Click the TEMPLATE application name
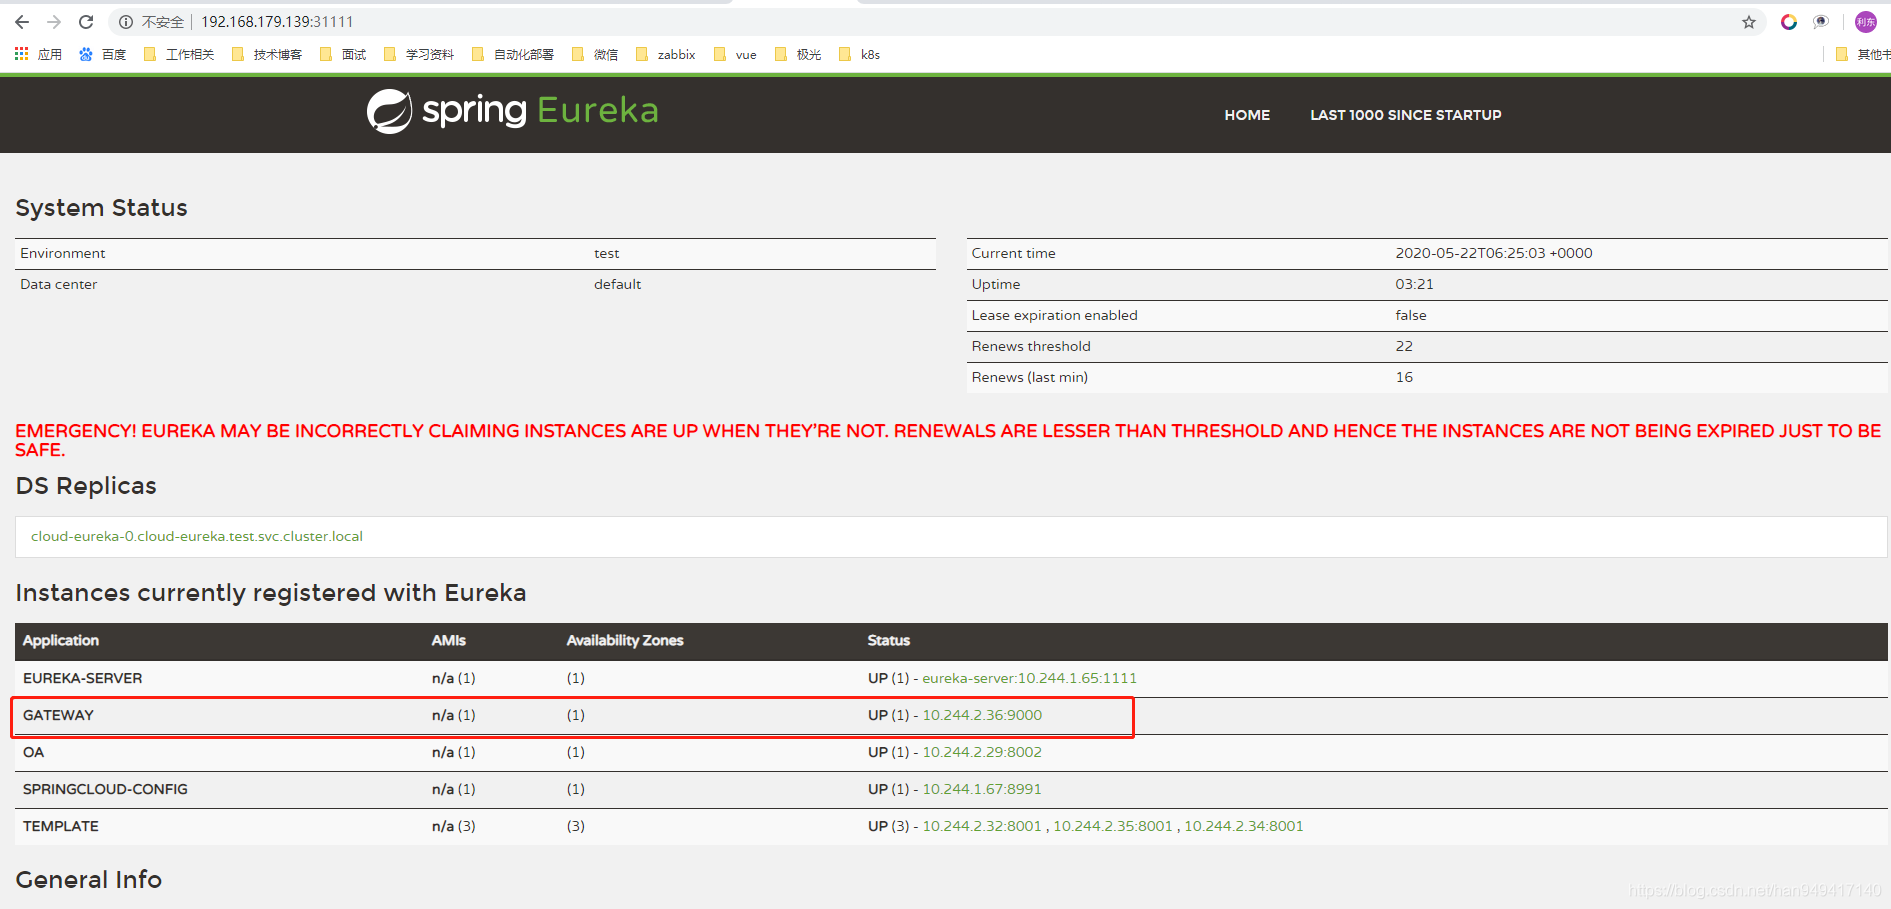The height and width of the screenshot is (909, 1891). point(61,826)
